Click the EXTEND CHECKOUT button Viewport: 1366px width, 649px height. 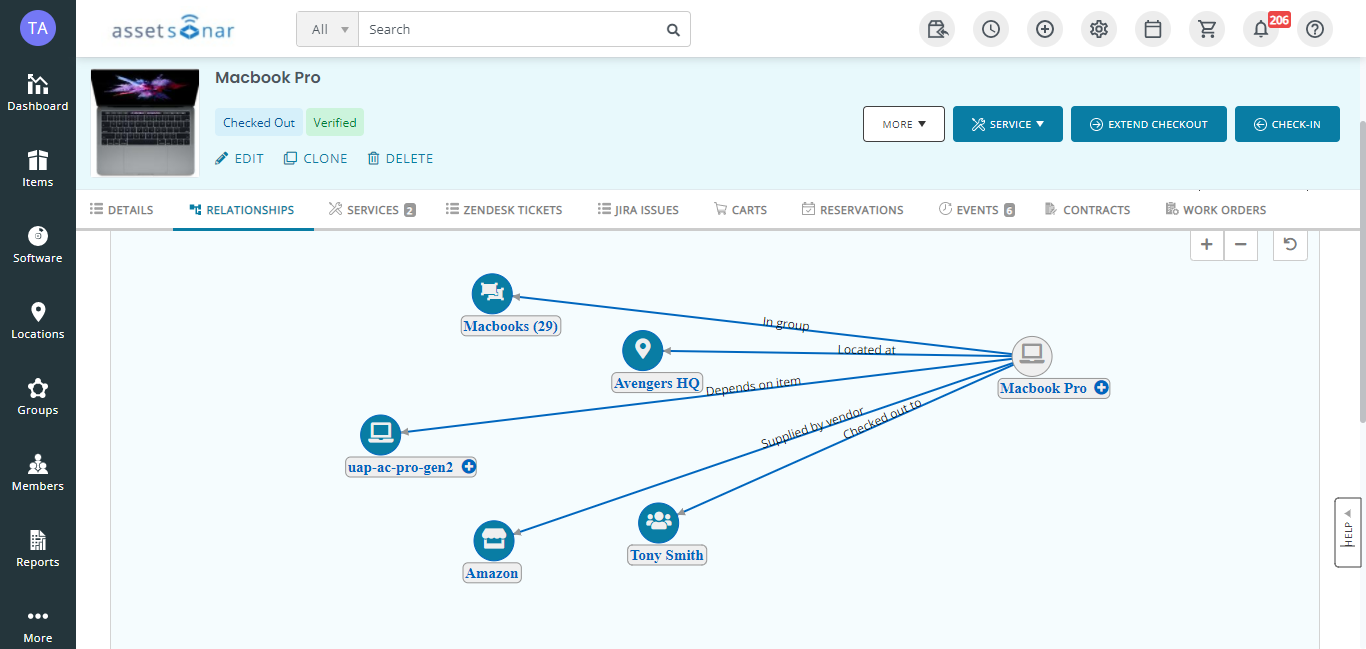[x=1149, y=124]
